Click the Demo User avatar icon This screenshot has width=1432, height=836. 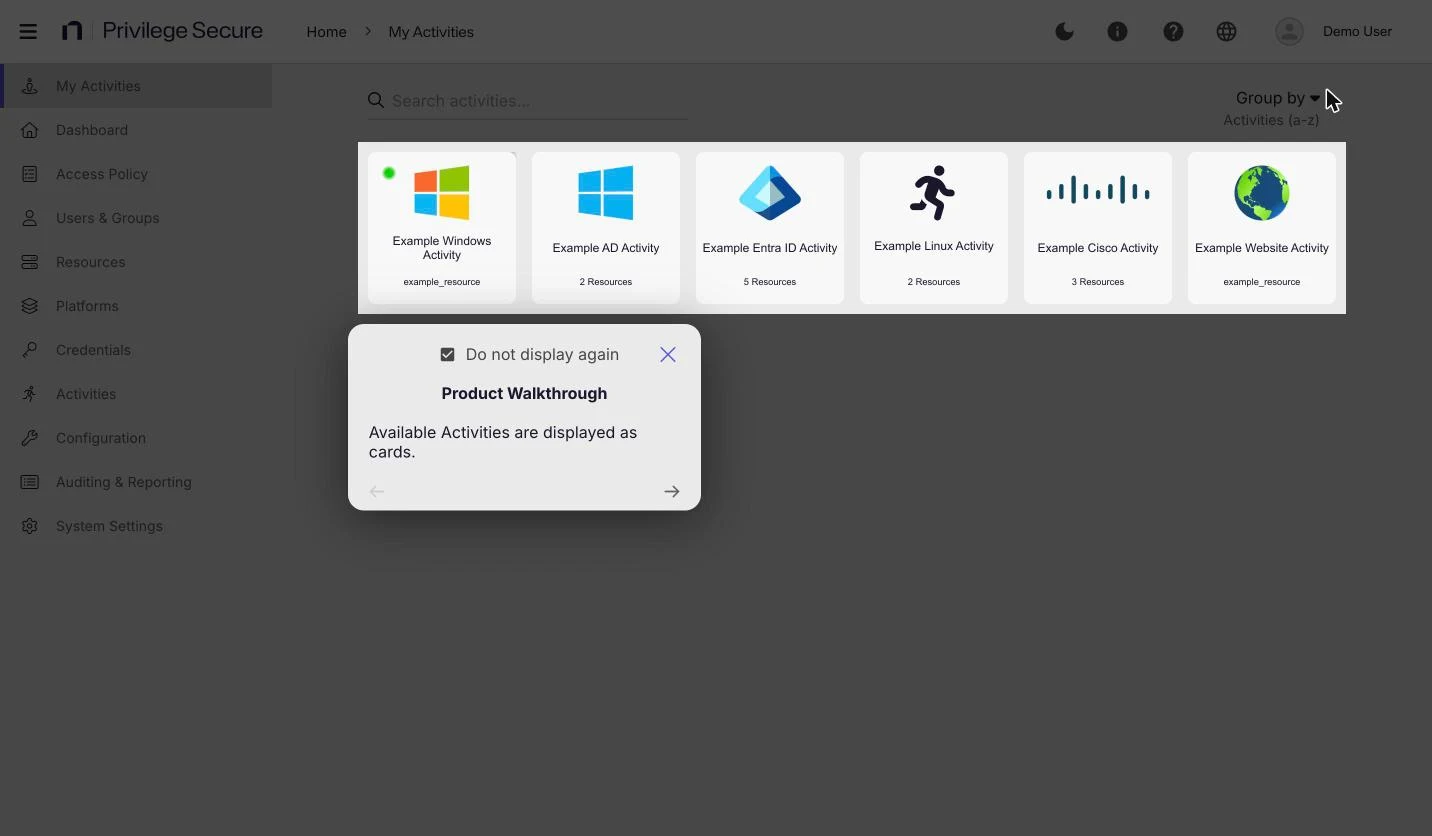[x=1289, y=31]
